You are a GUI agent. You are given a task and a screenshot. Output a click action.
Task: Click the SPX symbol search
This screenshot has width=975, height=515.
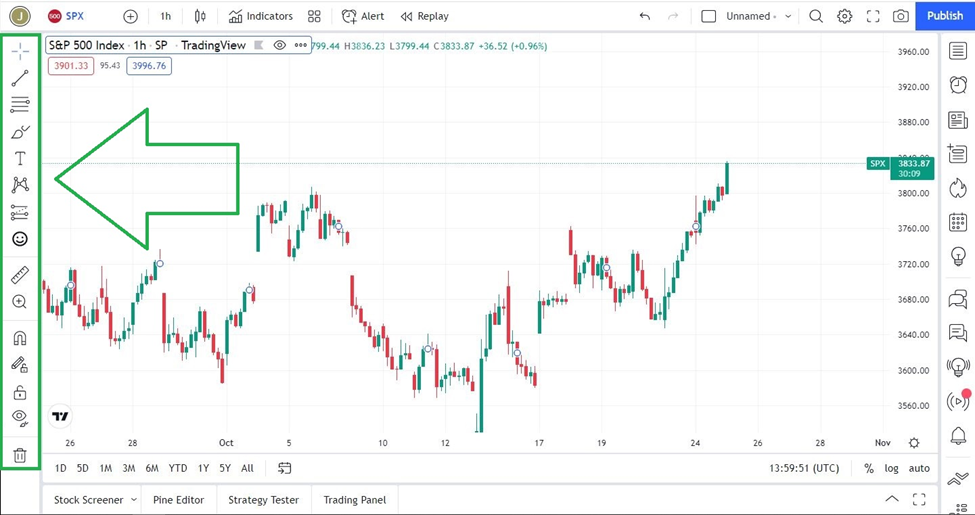coord(67,16)
